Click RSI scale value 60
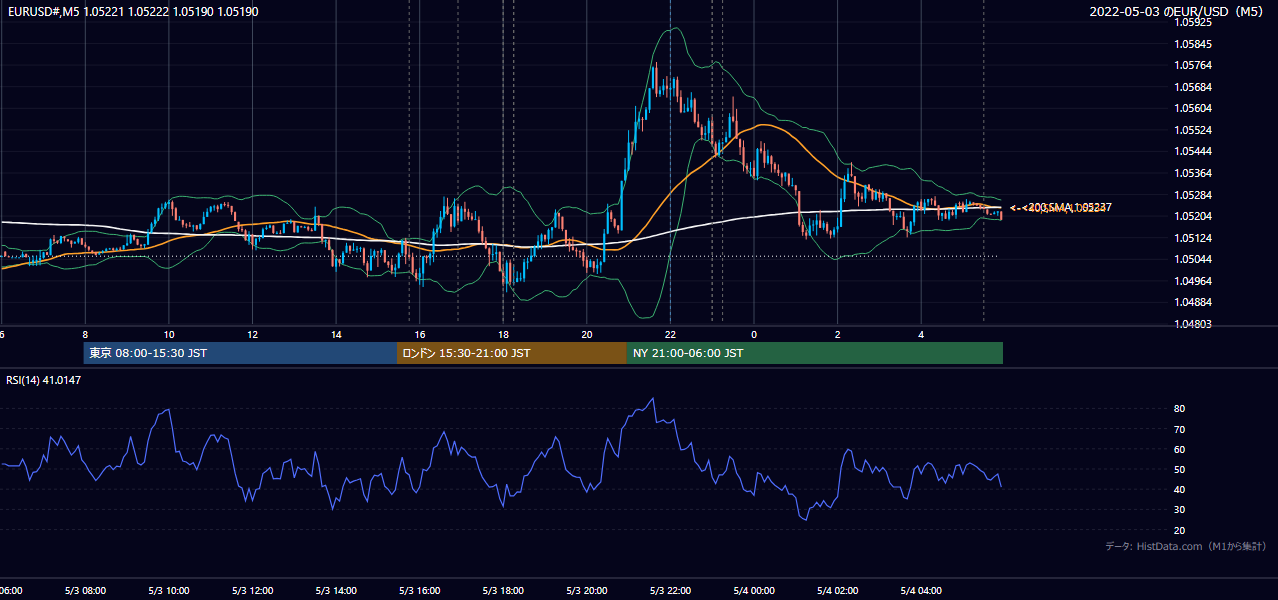 coord(1180,449)
